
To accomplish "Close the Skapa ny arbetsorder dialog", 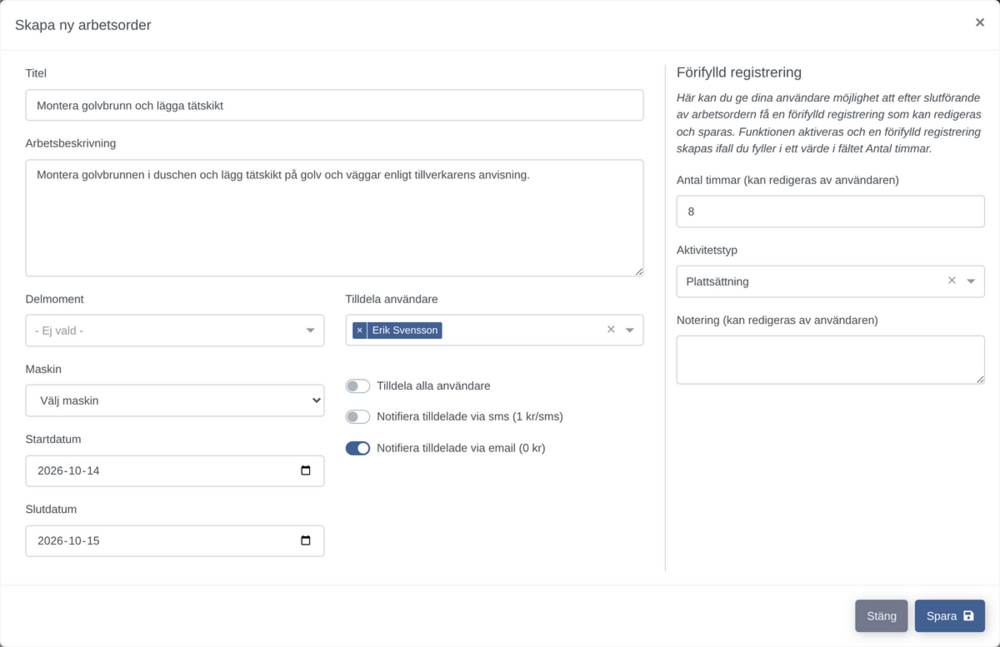I will point(980,23).
